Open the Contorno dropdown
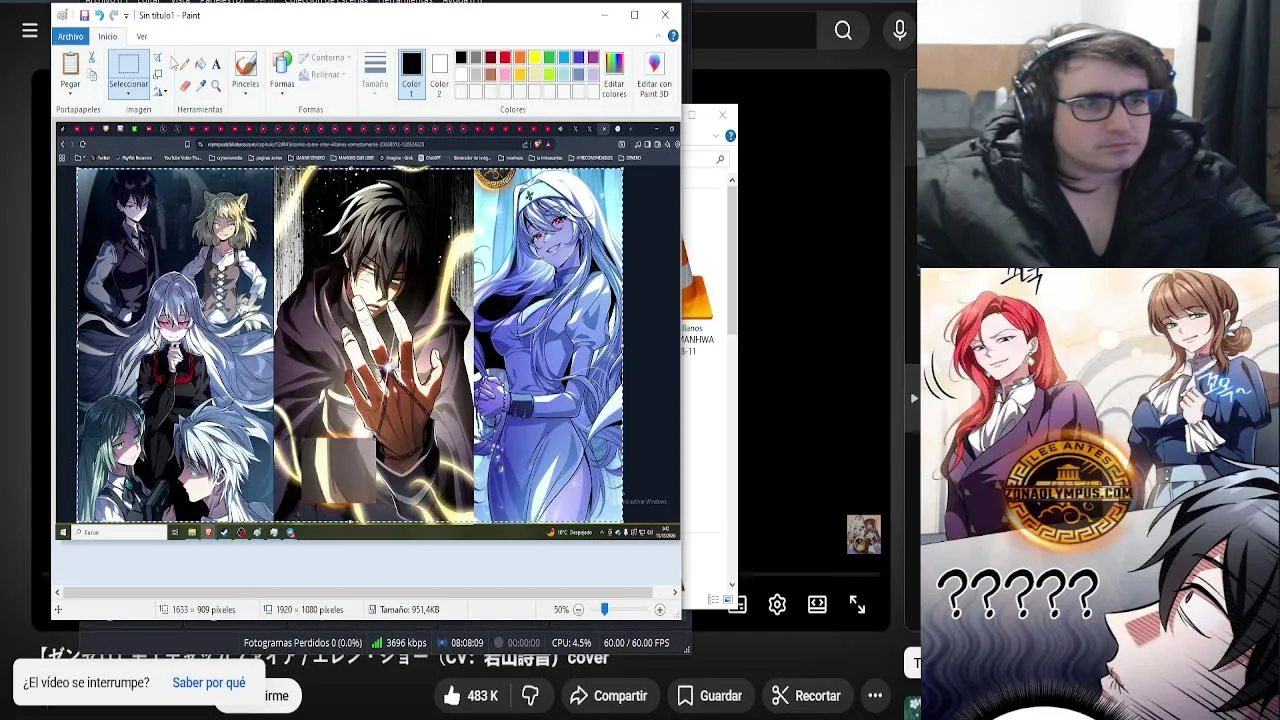 pyautogui.click(x=325, y=58)
